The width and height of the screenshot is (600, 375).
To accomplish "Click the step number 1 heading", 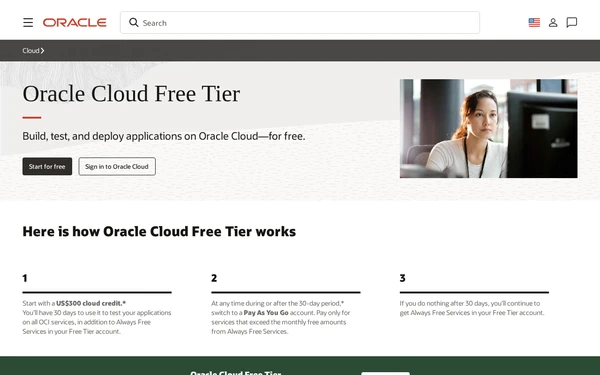I will 25,278.
